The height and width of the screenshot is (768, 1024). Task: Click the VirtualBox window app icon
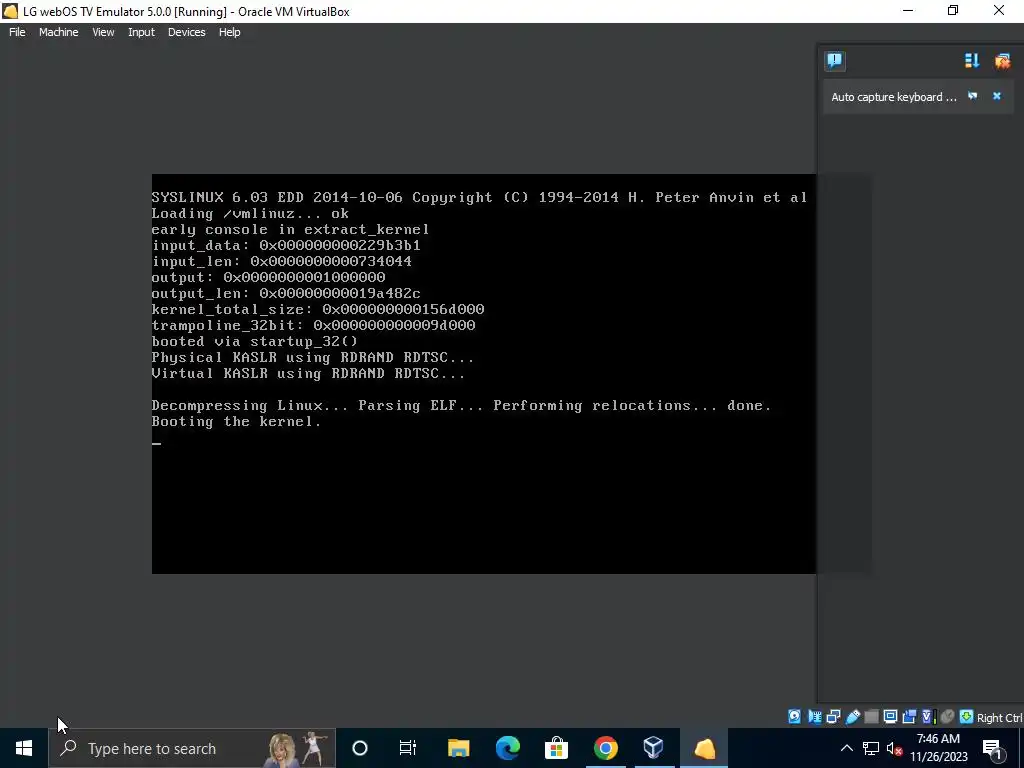click(x=10, y=11)
